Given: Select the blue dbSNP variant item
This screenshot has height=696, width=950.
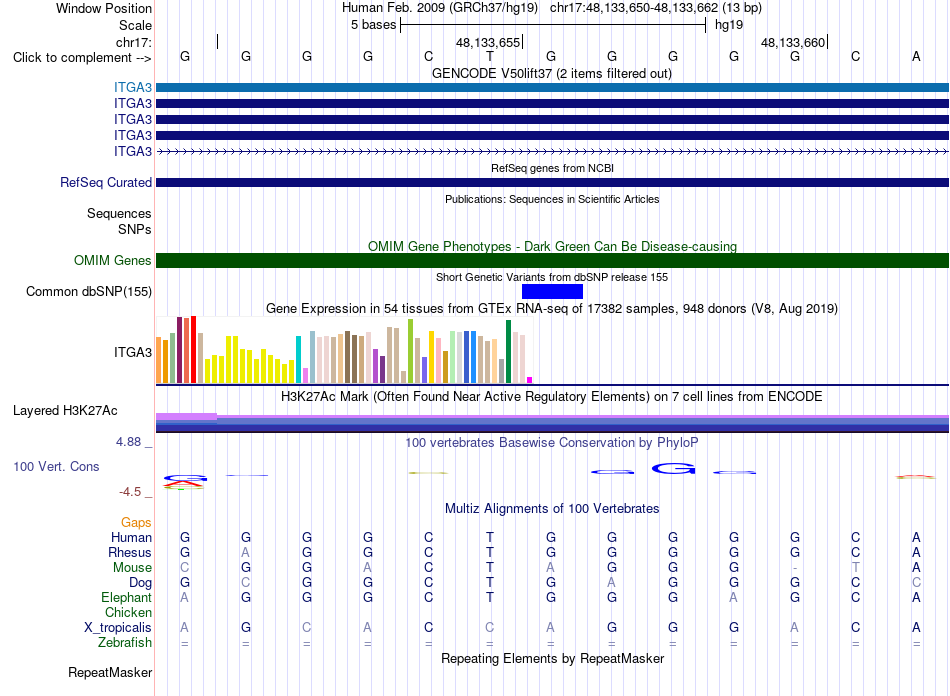Looking at the screenshot, I should pos(552,291).
